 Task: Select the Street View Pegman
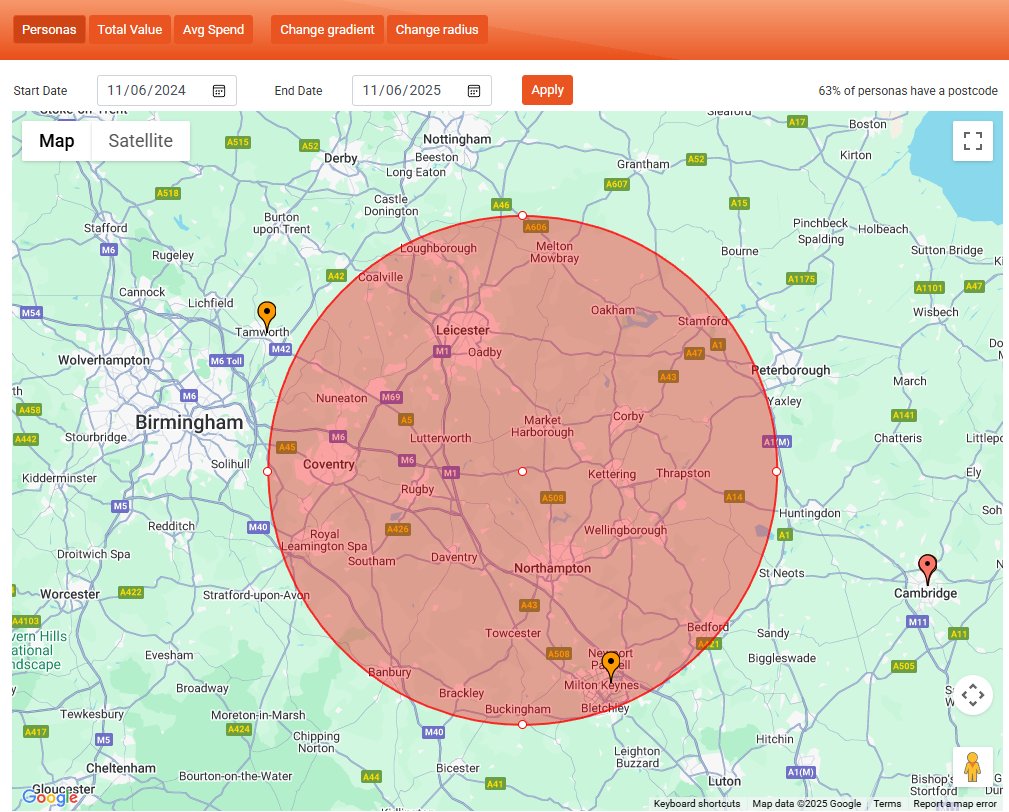coord(973,766)
